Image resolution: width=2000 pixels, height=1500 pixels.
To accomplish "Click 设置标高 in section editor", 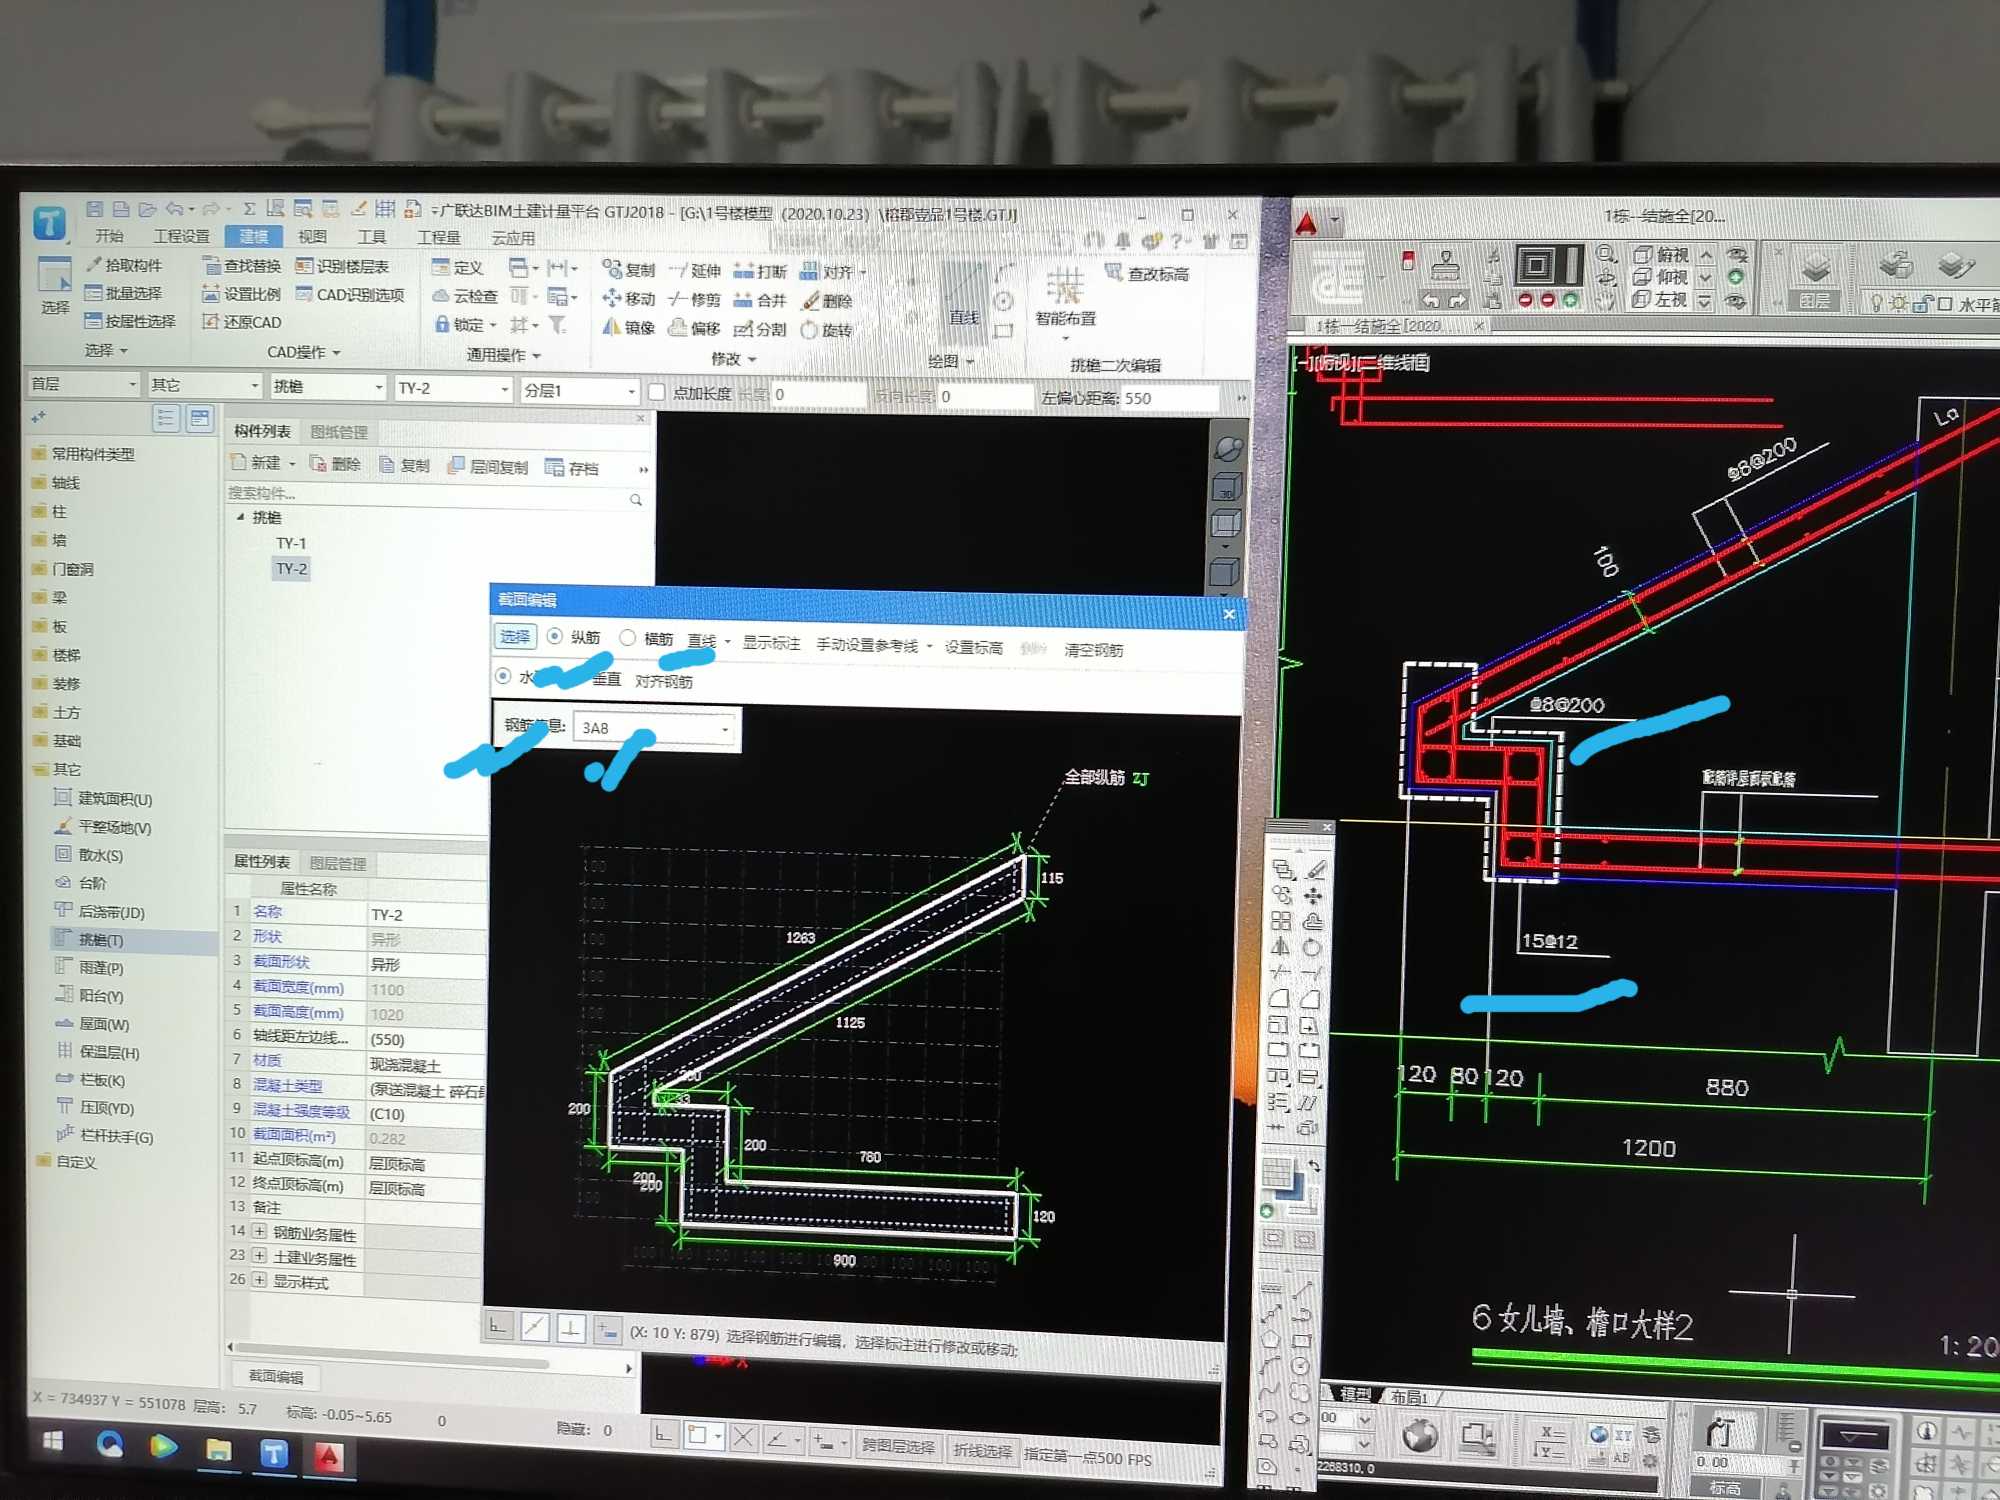I will (x=973, y=647).
